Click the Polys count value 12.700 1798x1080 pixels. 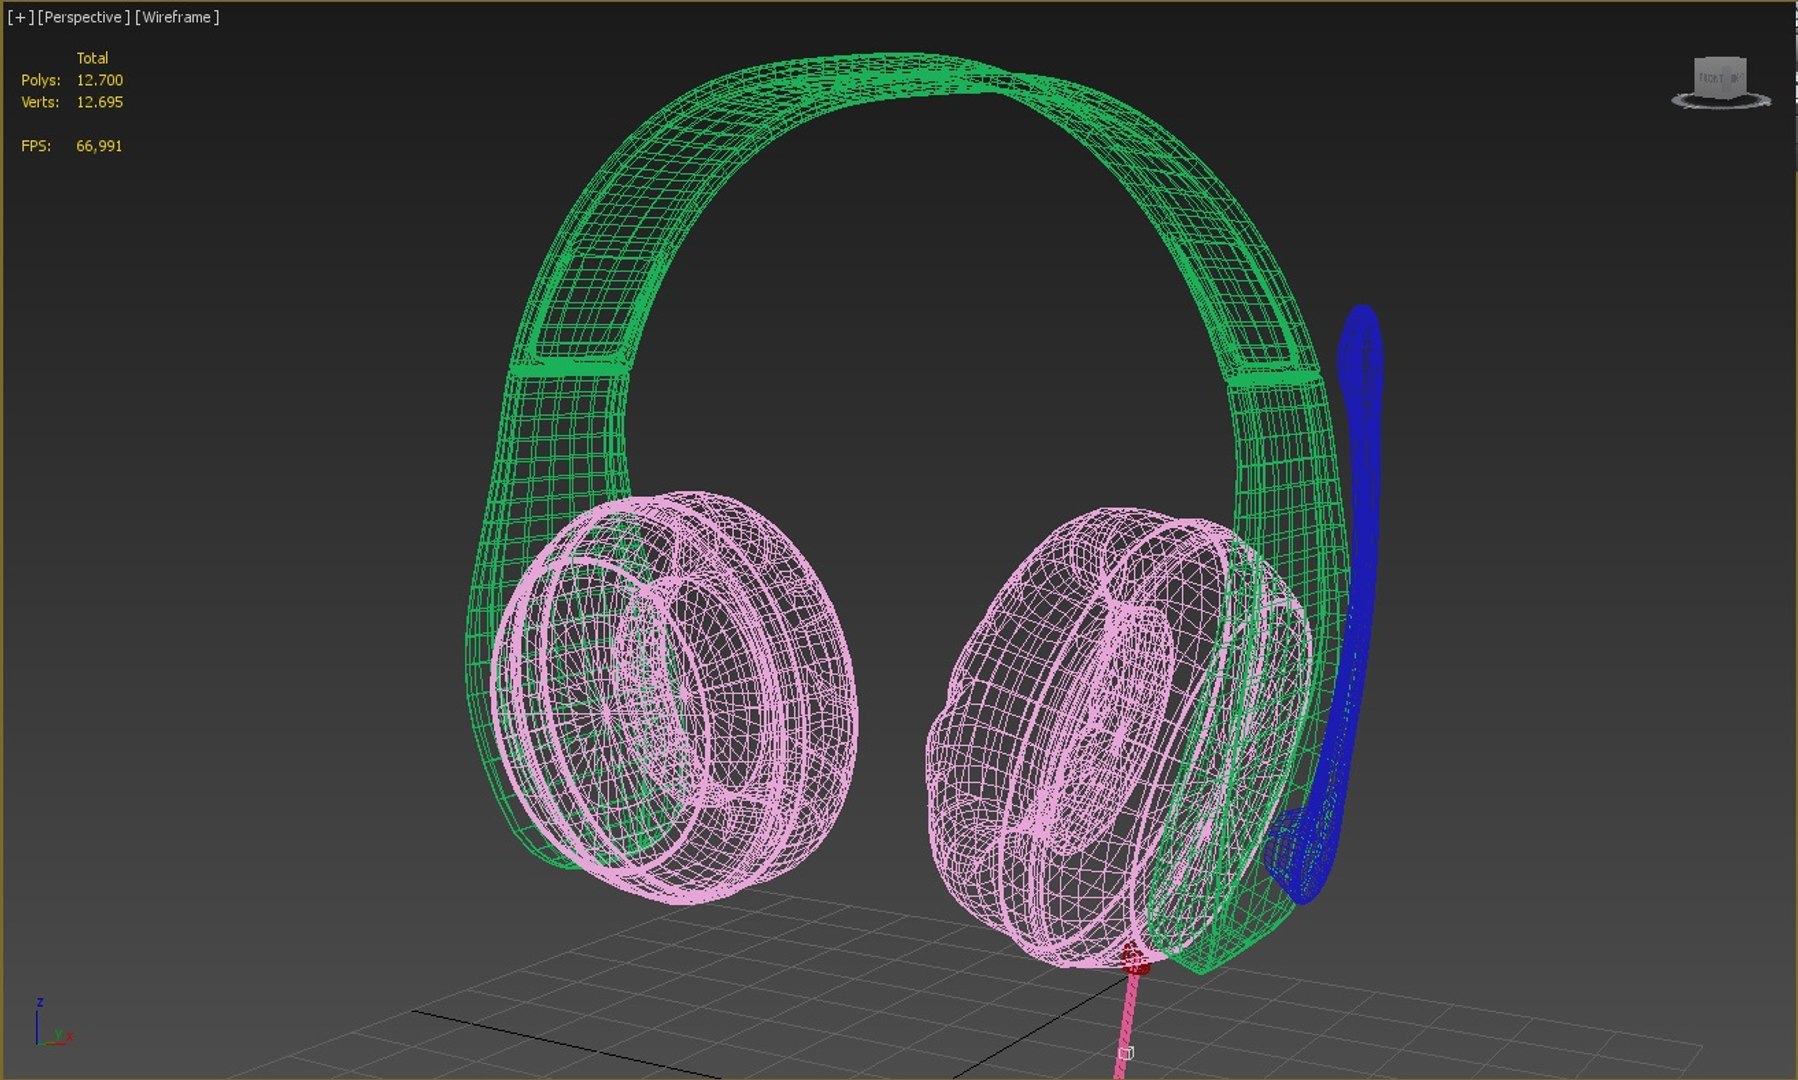pos(100,80)
